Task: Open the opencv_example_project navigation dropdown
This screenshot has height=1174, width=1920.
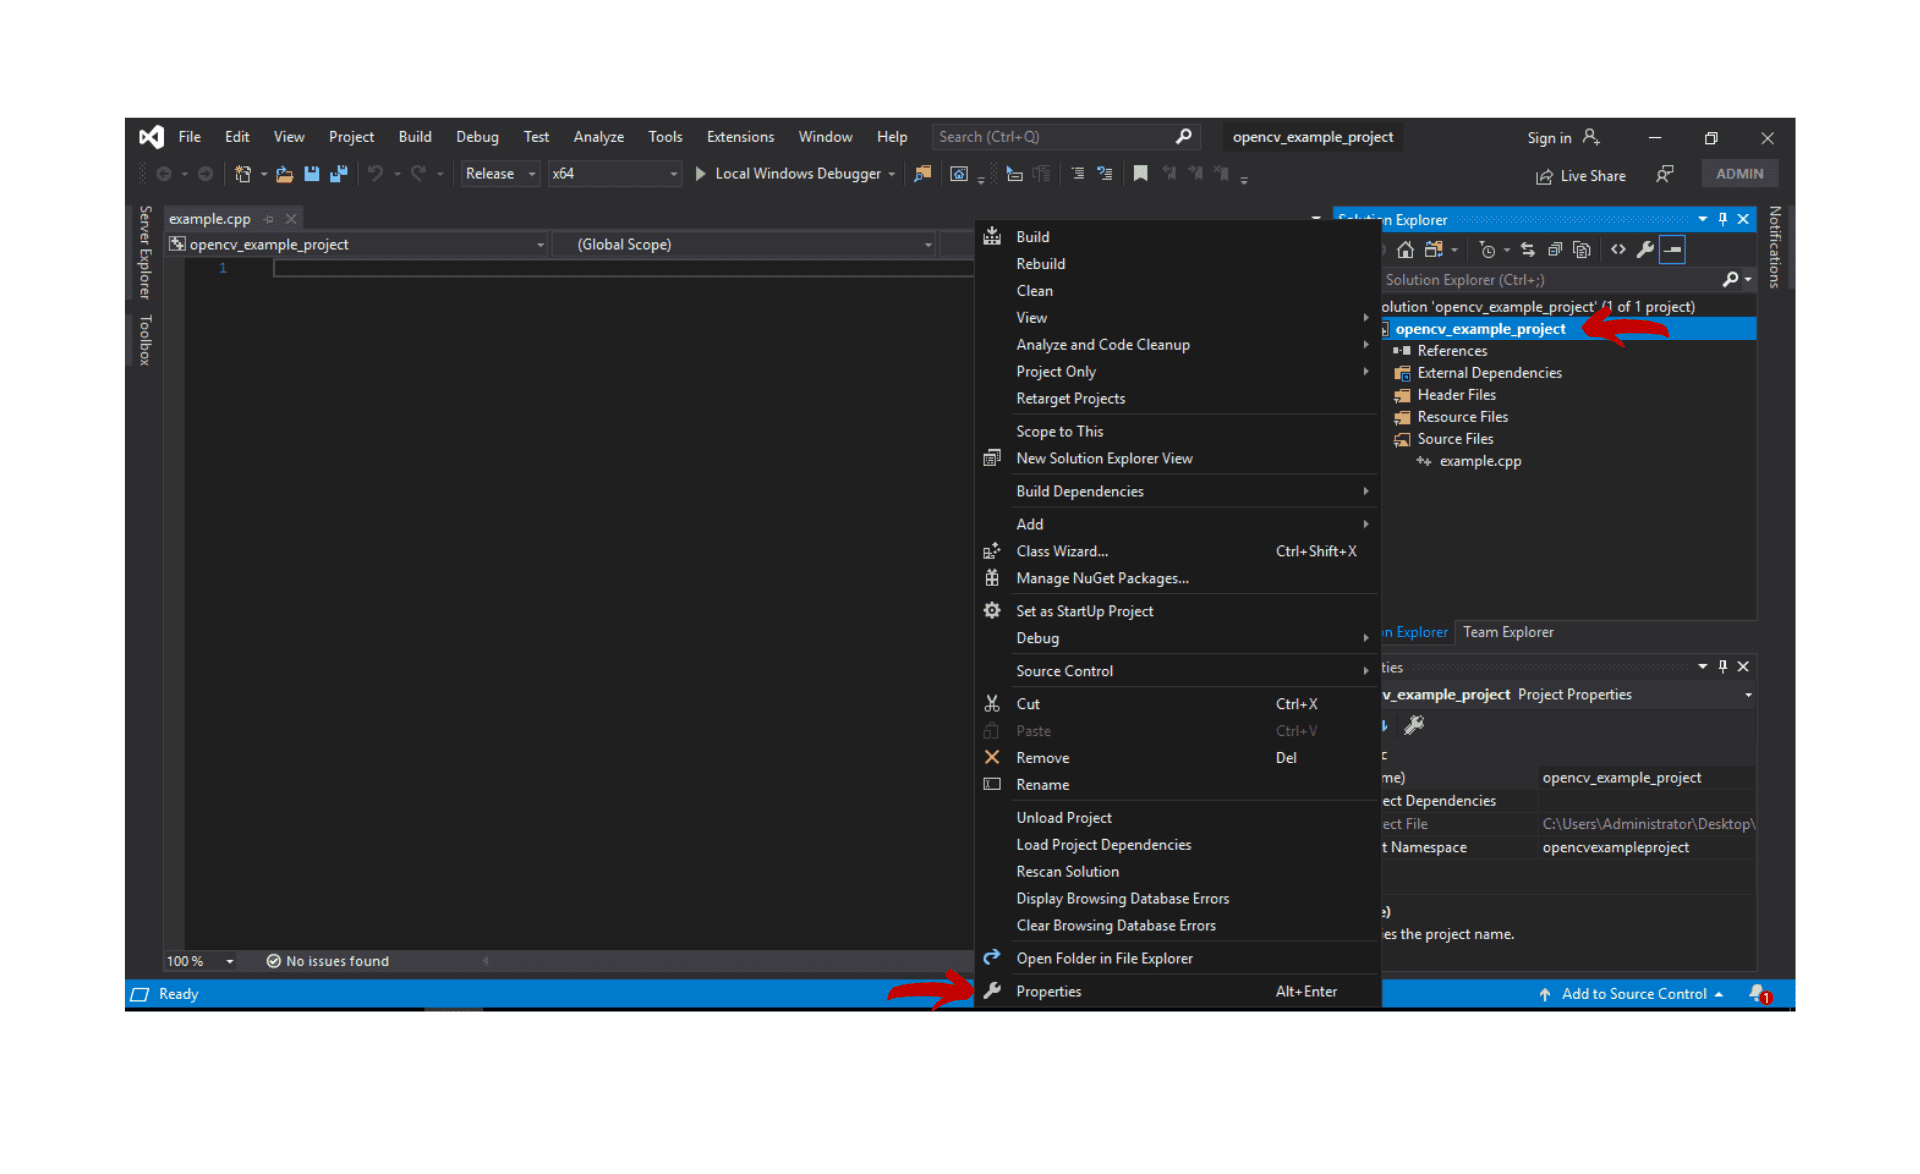Action: 357,245
